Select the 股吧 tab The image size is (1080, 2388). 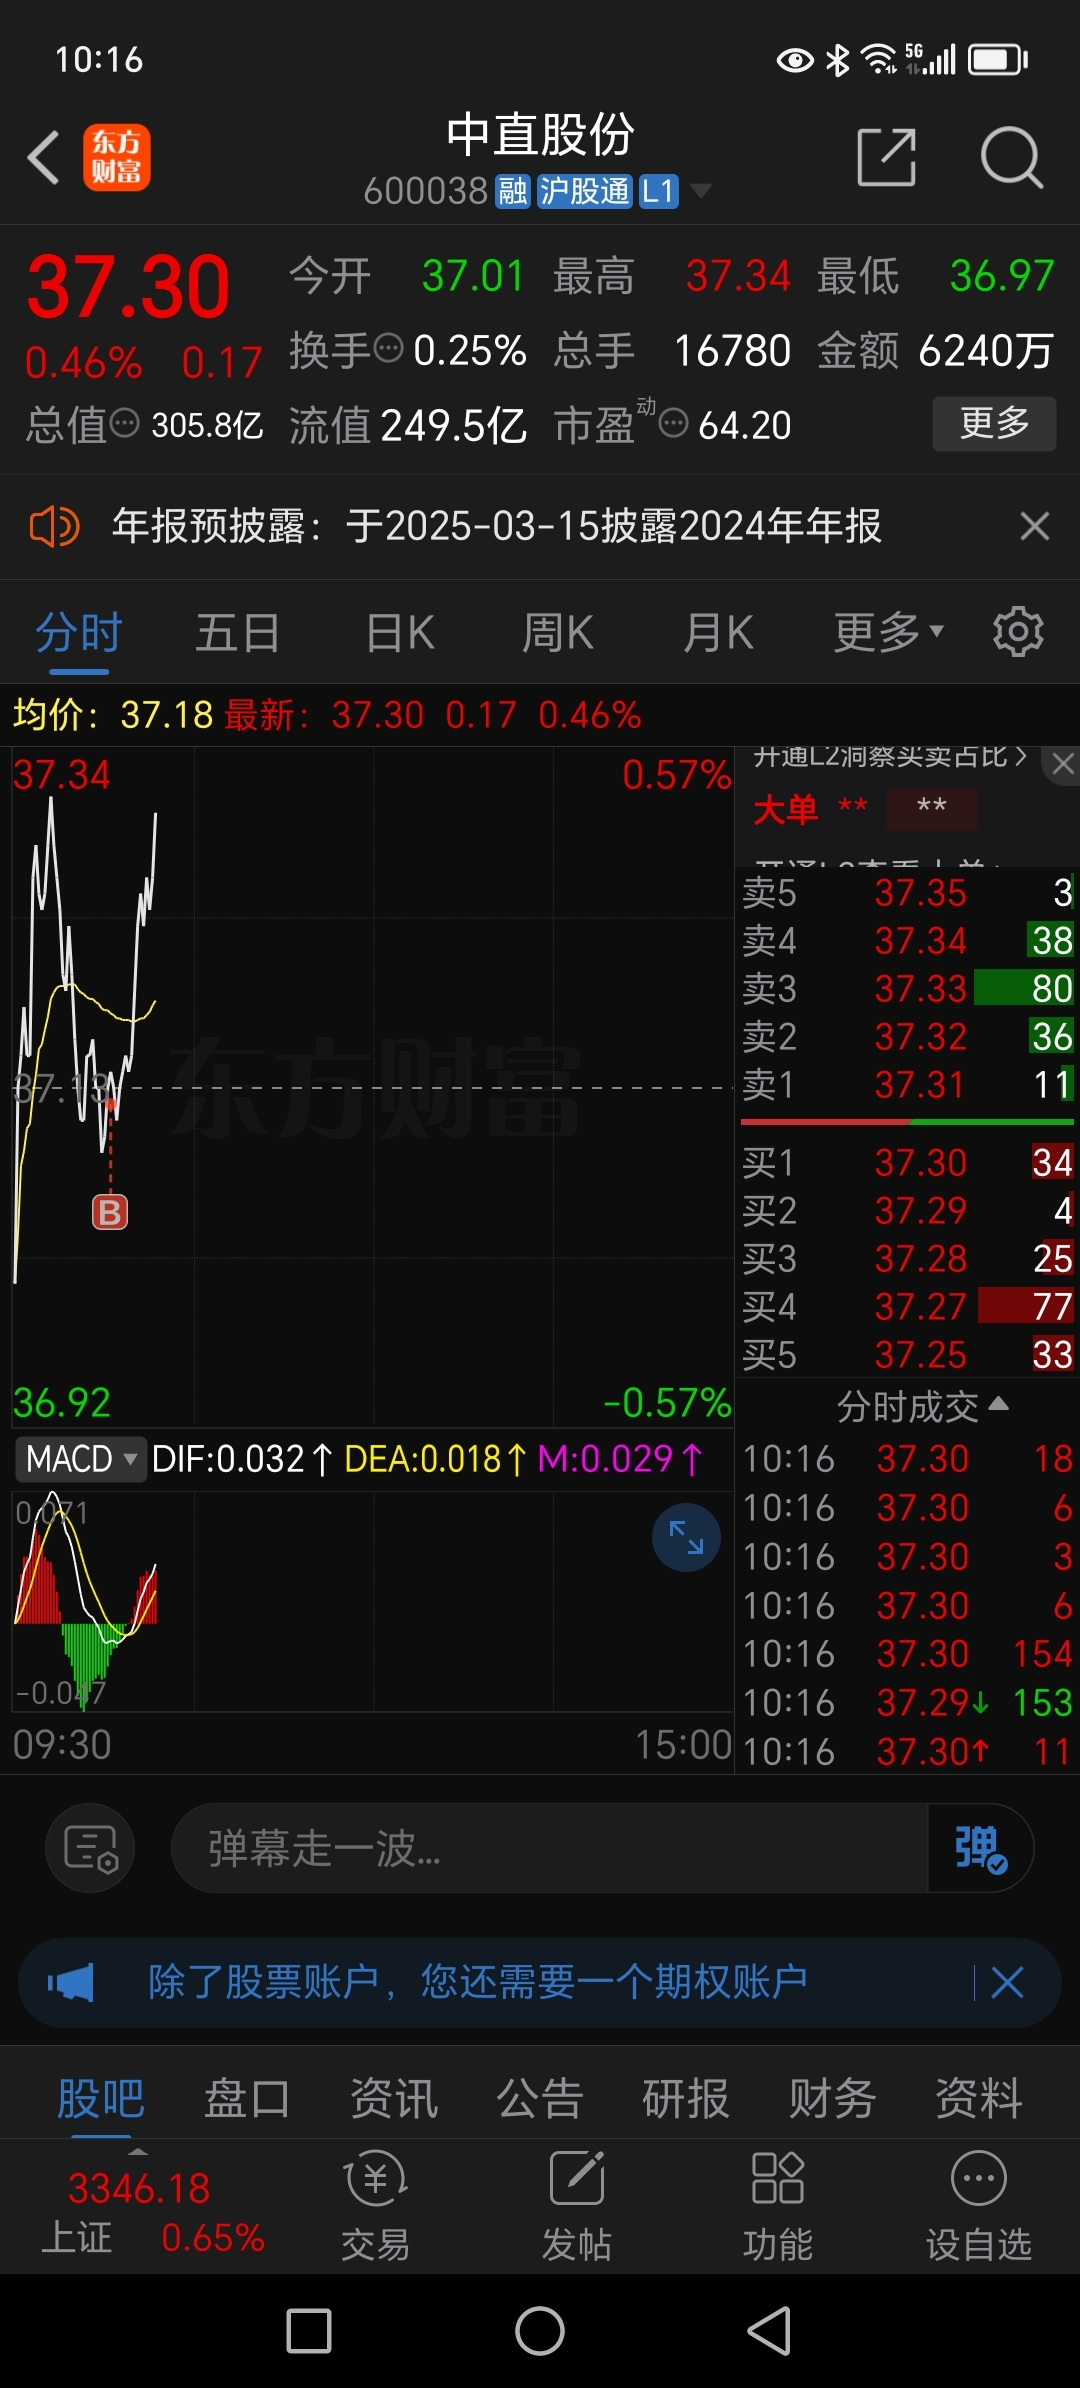click(100, 2098)
